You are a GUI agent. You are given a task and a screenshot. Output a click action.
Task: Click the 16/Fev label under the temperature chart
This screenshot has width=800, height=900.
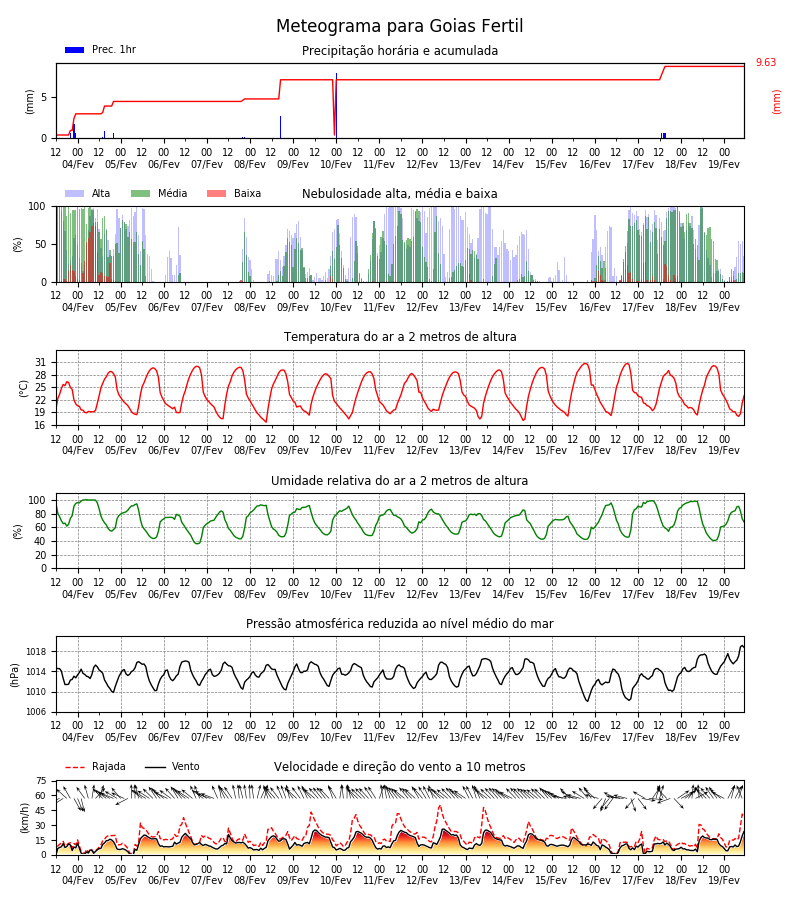point(595,451)
